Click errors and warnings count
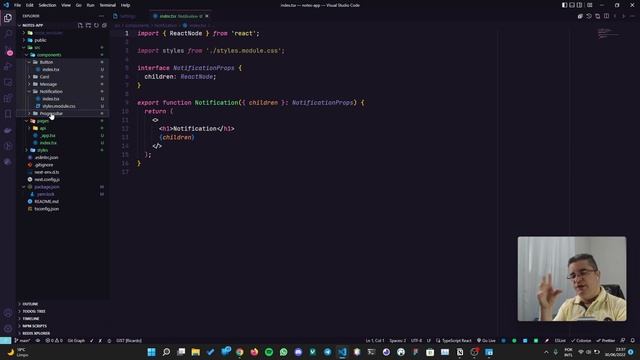Viewport: 640px width, 360px height. pos(54,340)
